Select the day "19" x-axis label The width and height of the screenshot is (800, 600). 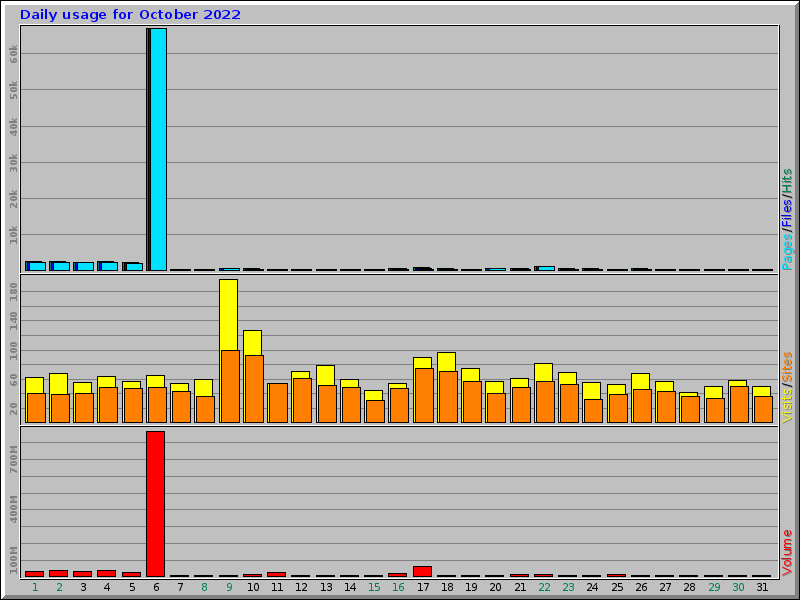click(x=471, y=587)
